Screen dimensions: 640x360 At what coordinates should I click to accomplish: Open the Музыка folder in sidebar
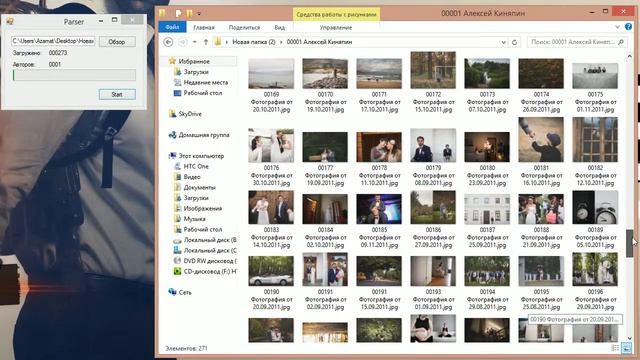pos(194,219)
